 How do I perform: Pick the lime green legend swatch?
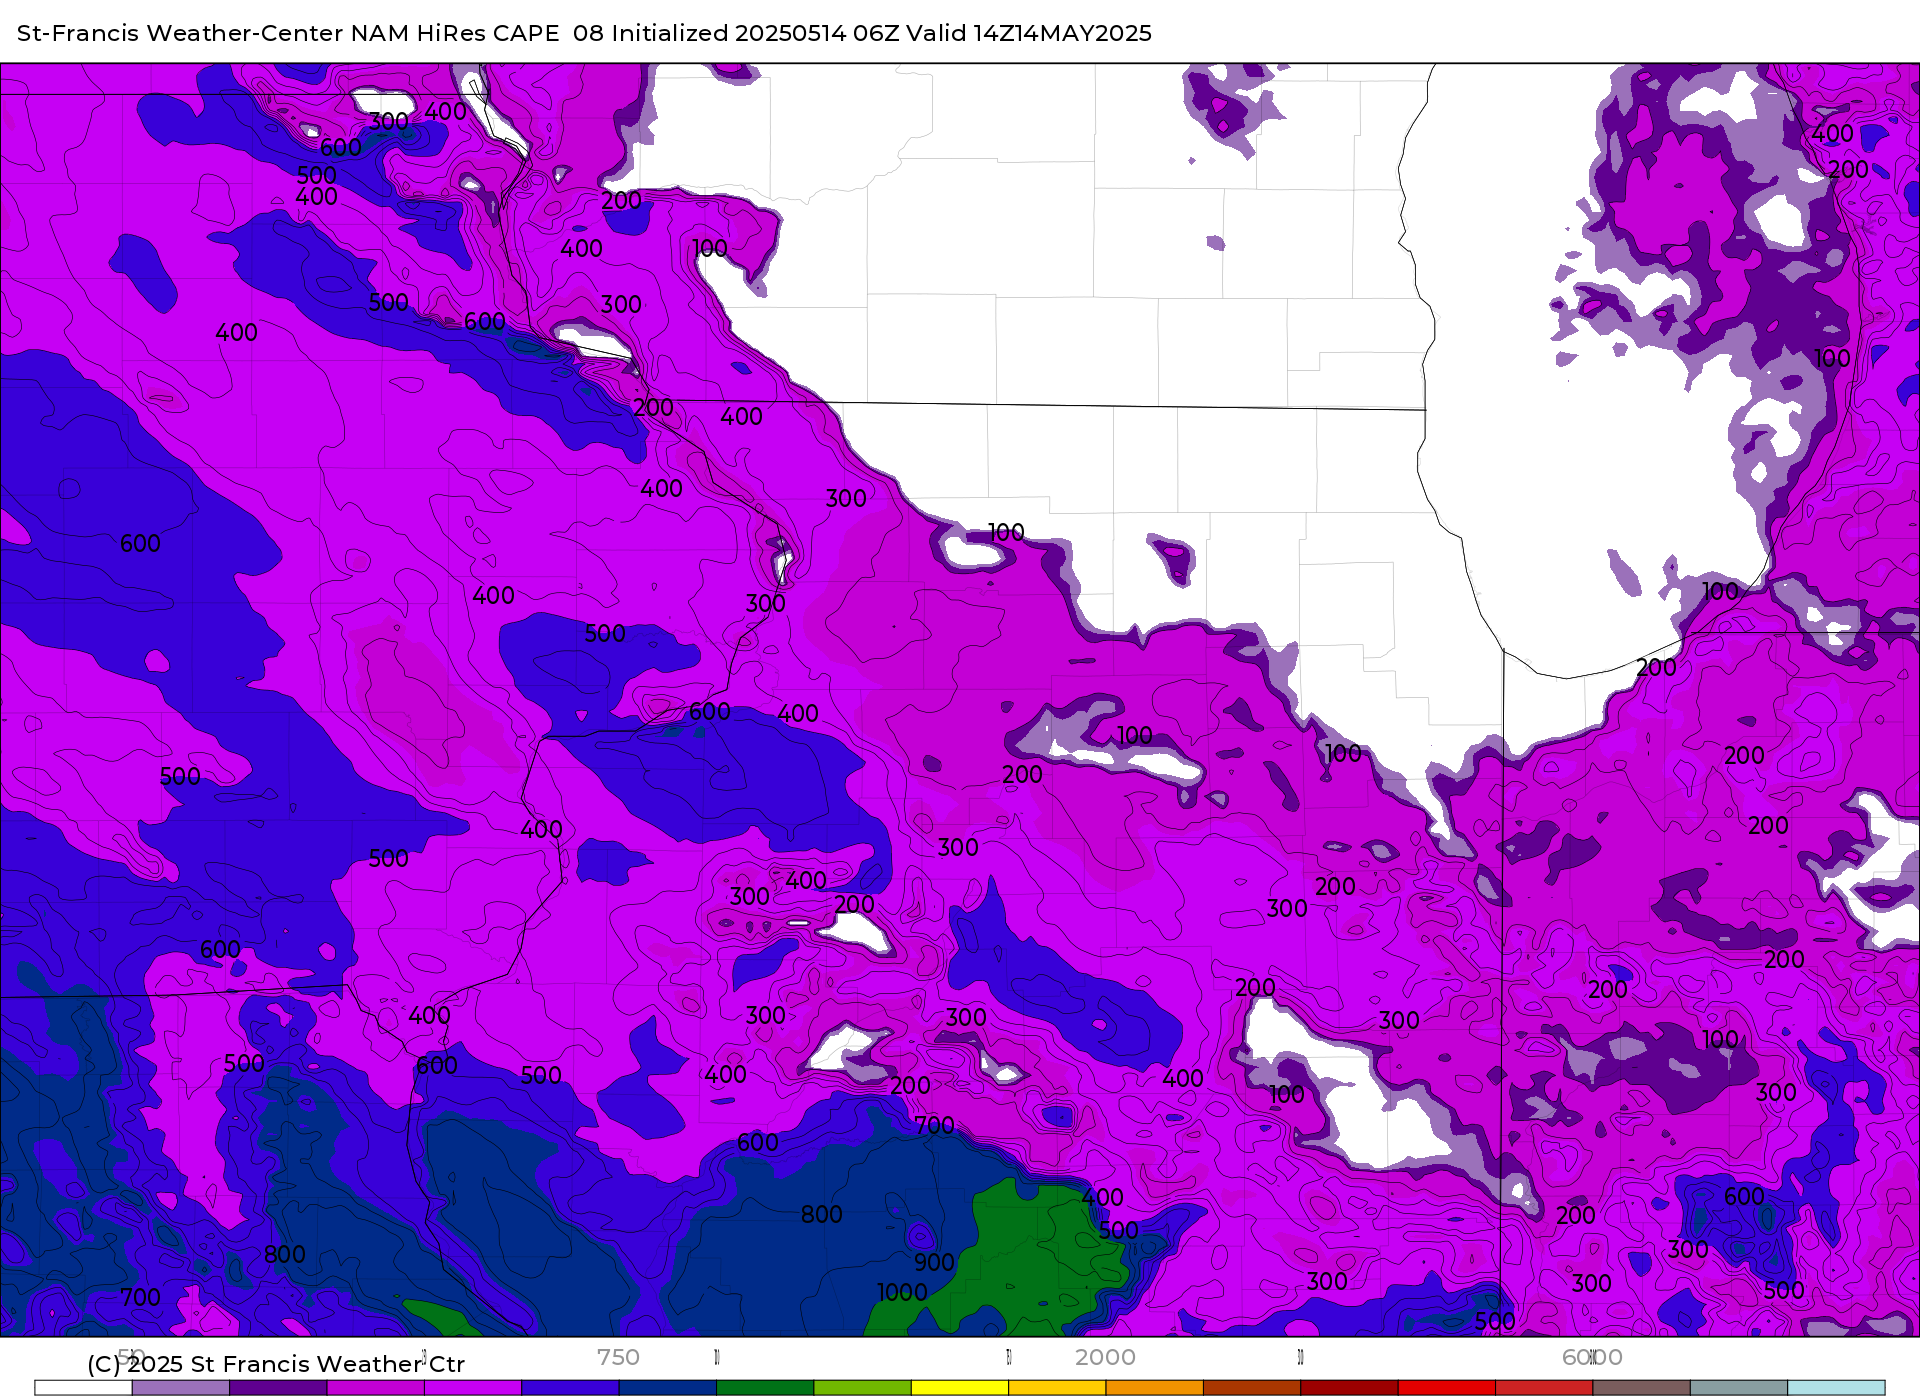tap(863, 1388)
